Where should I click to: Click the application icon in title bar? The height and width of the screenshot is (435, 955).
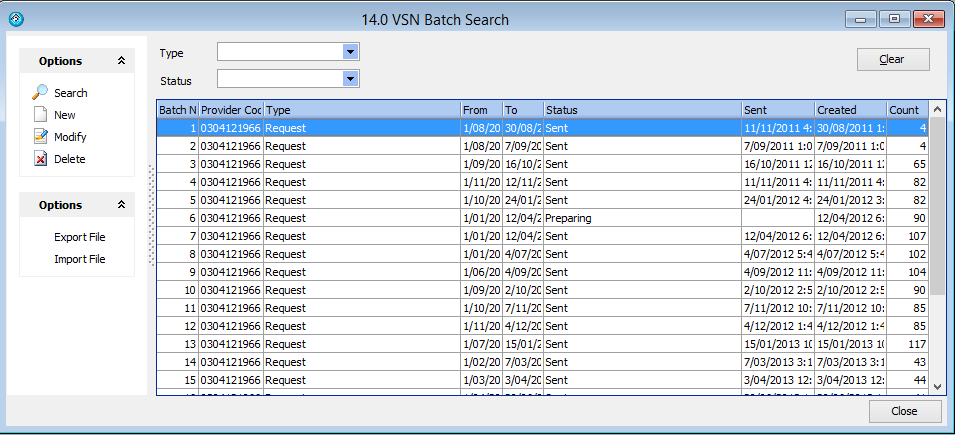[15, 19]
